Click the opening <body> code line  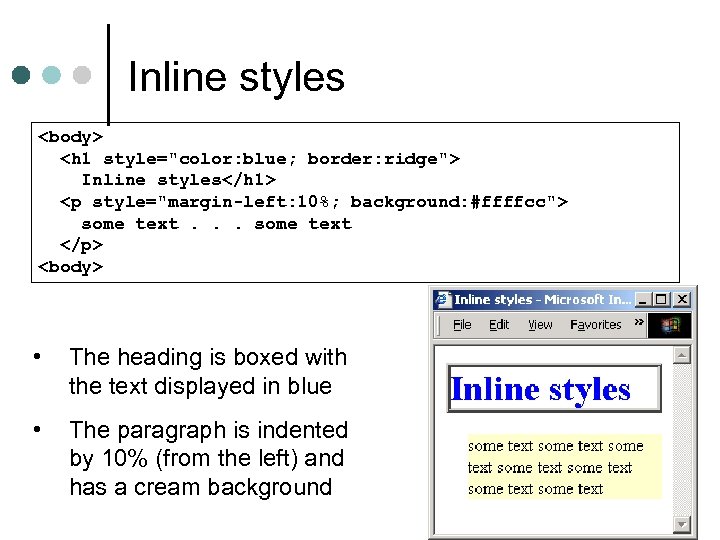[x=70, y=137]
